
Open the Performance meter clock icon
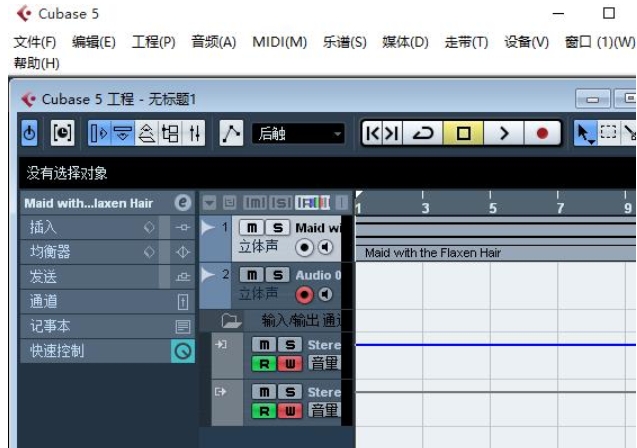(x=62, y=133)
